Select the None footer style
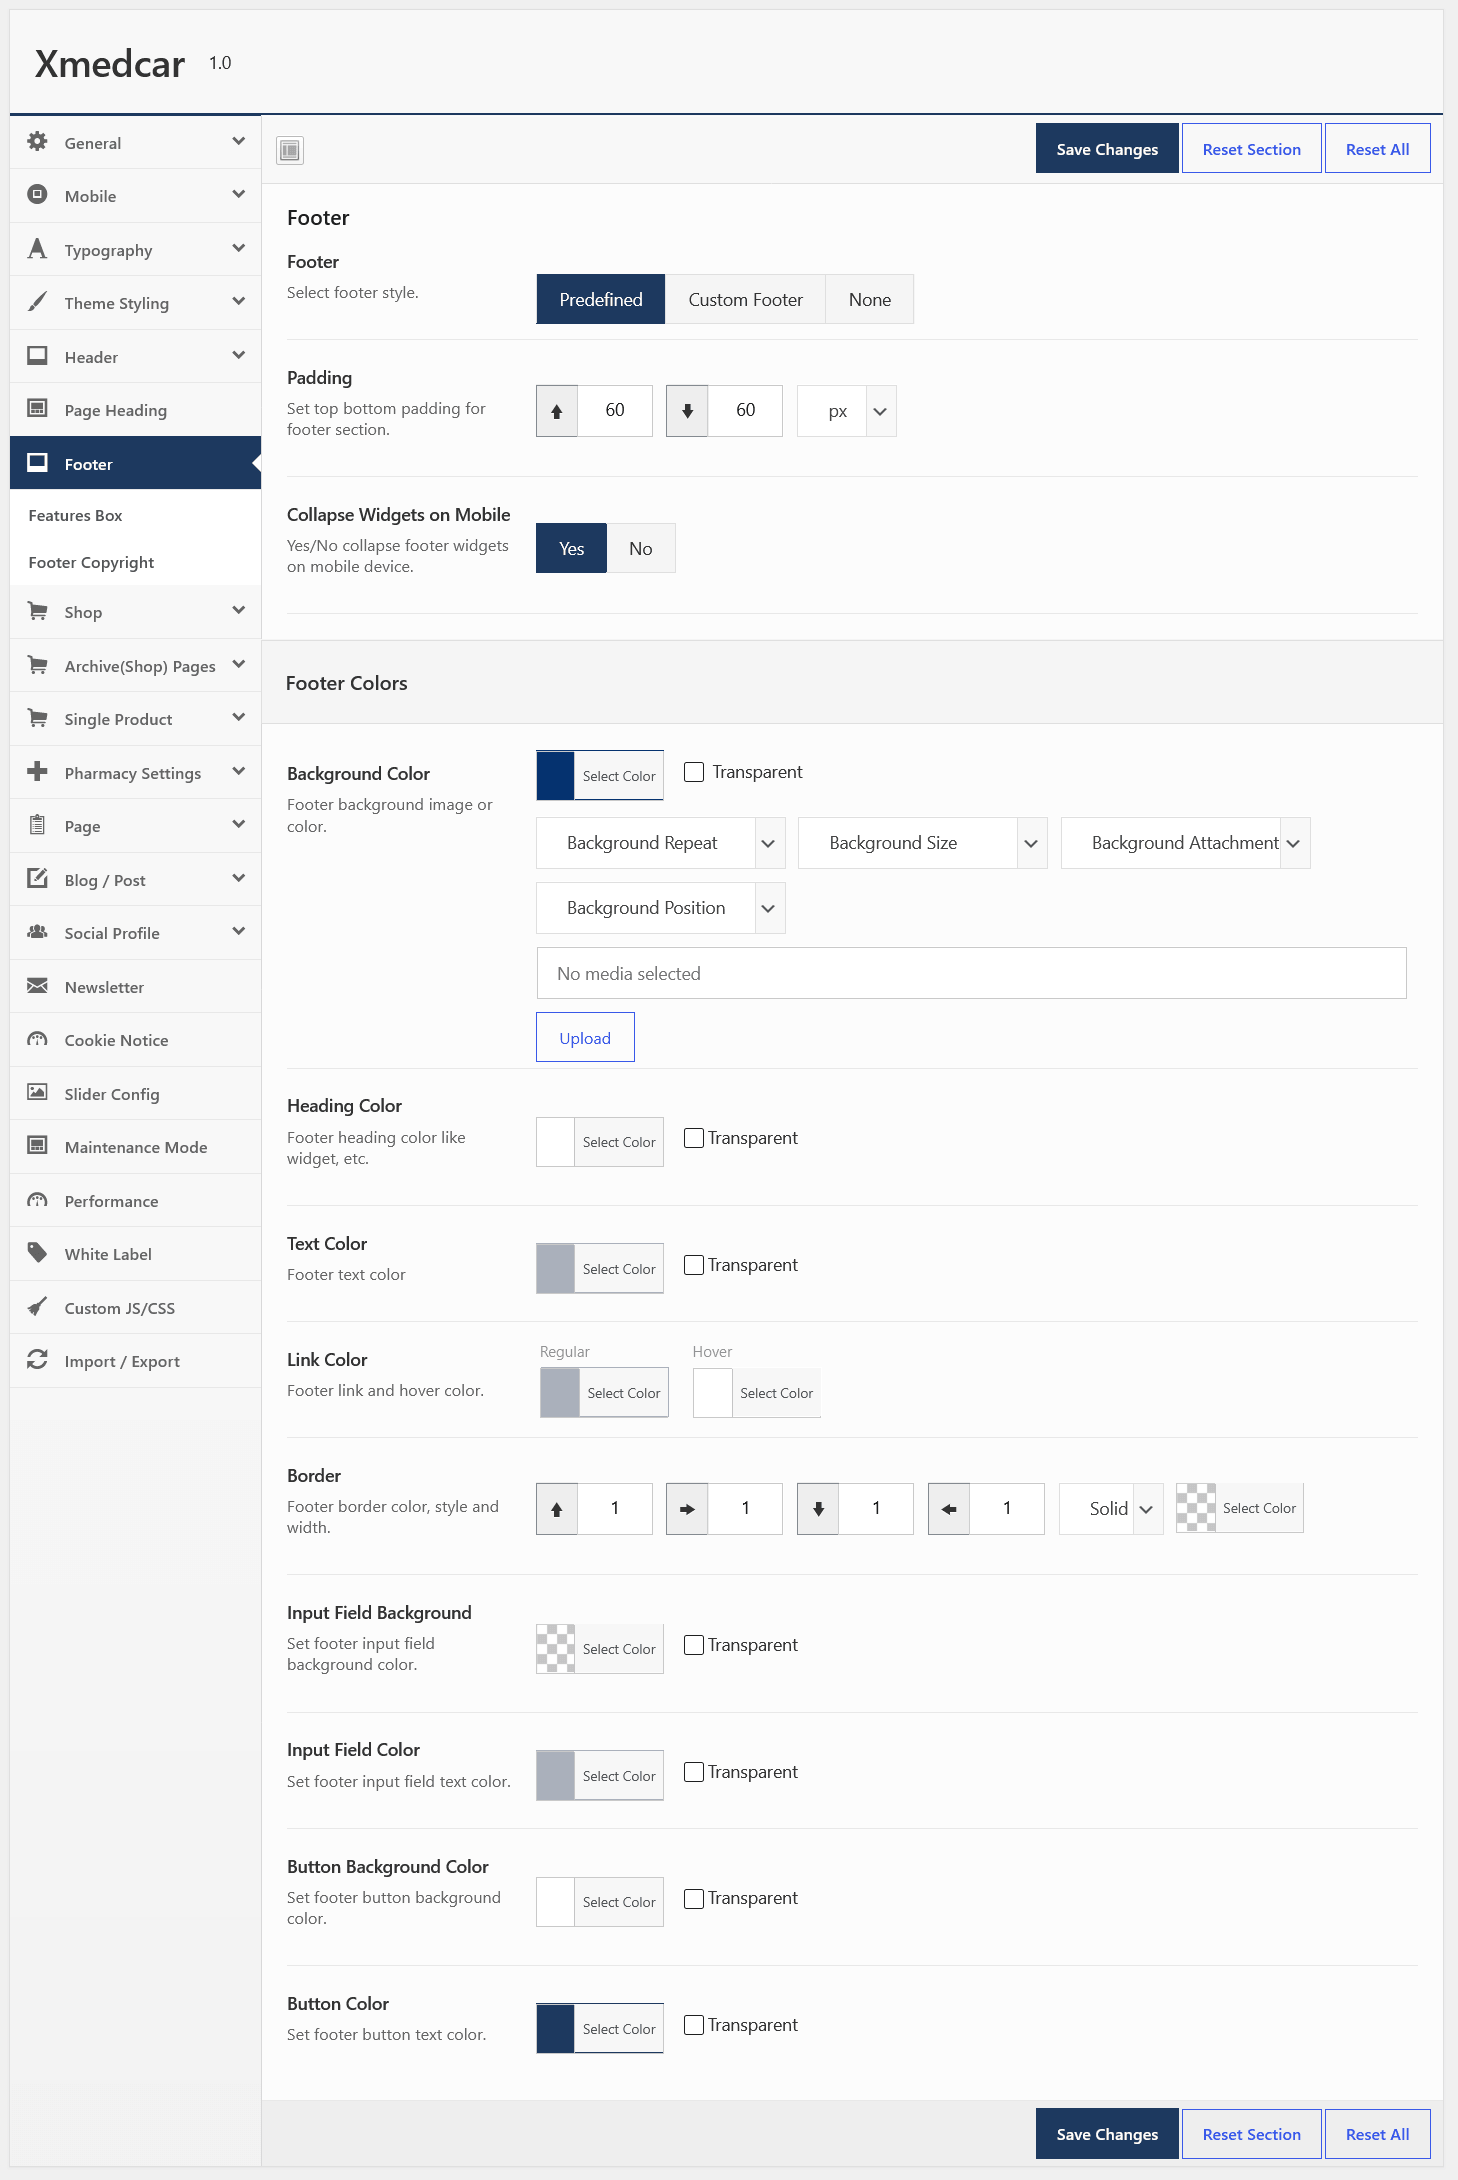Viewport: 1458px width, 2180px height. click(x=870, y=299)
